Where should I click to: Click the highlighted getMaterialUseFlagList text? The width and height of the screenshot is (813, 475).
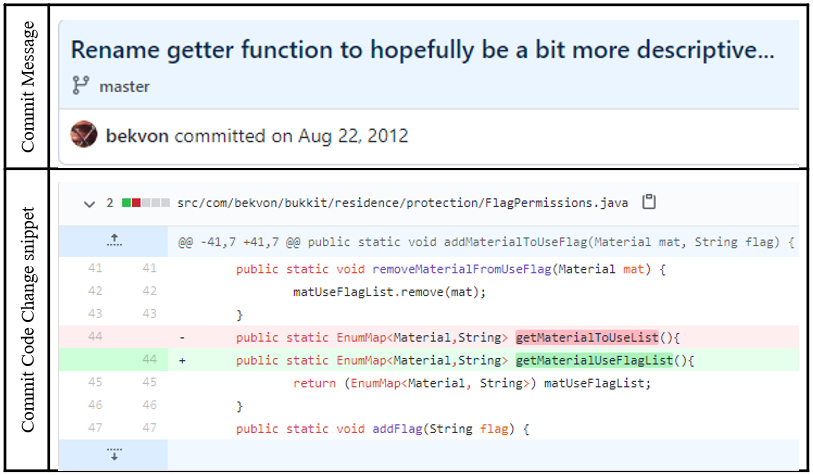click(x=594, y=360)
